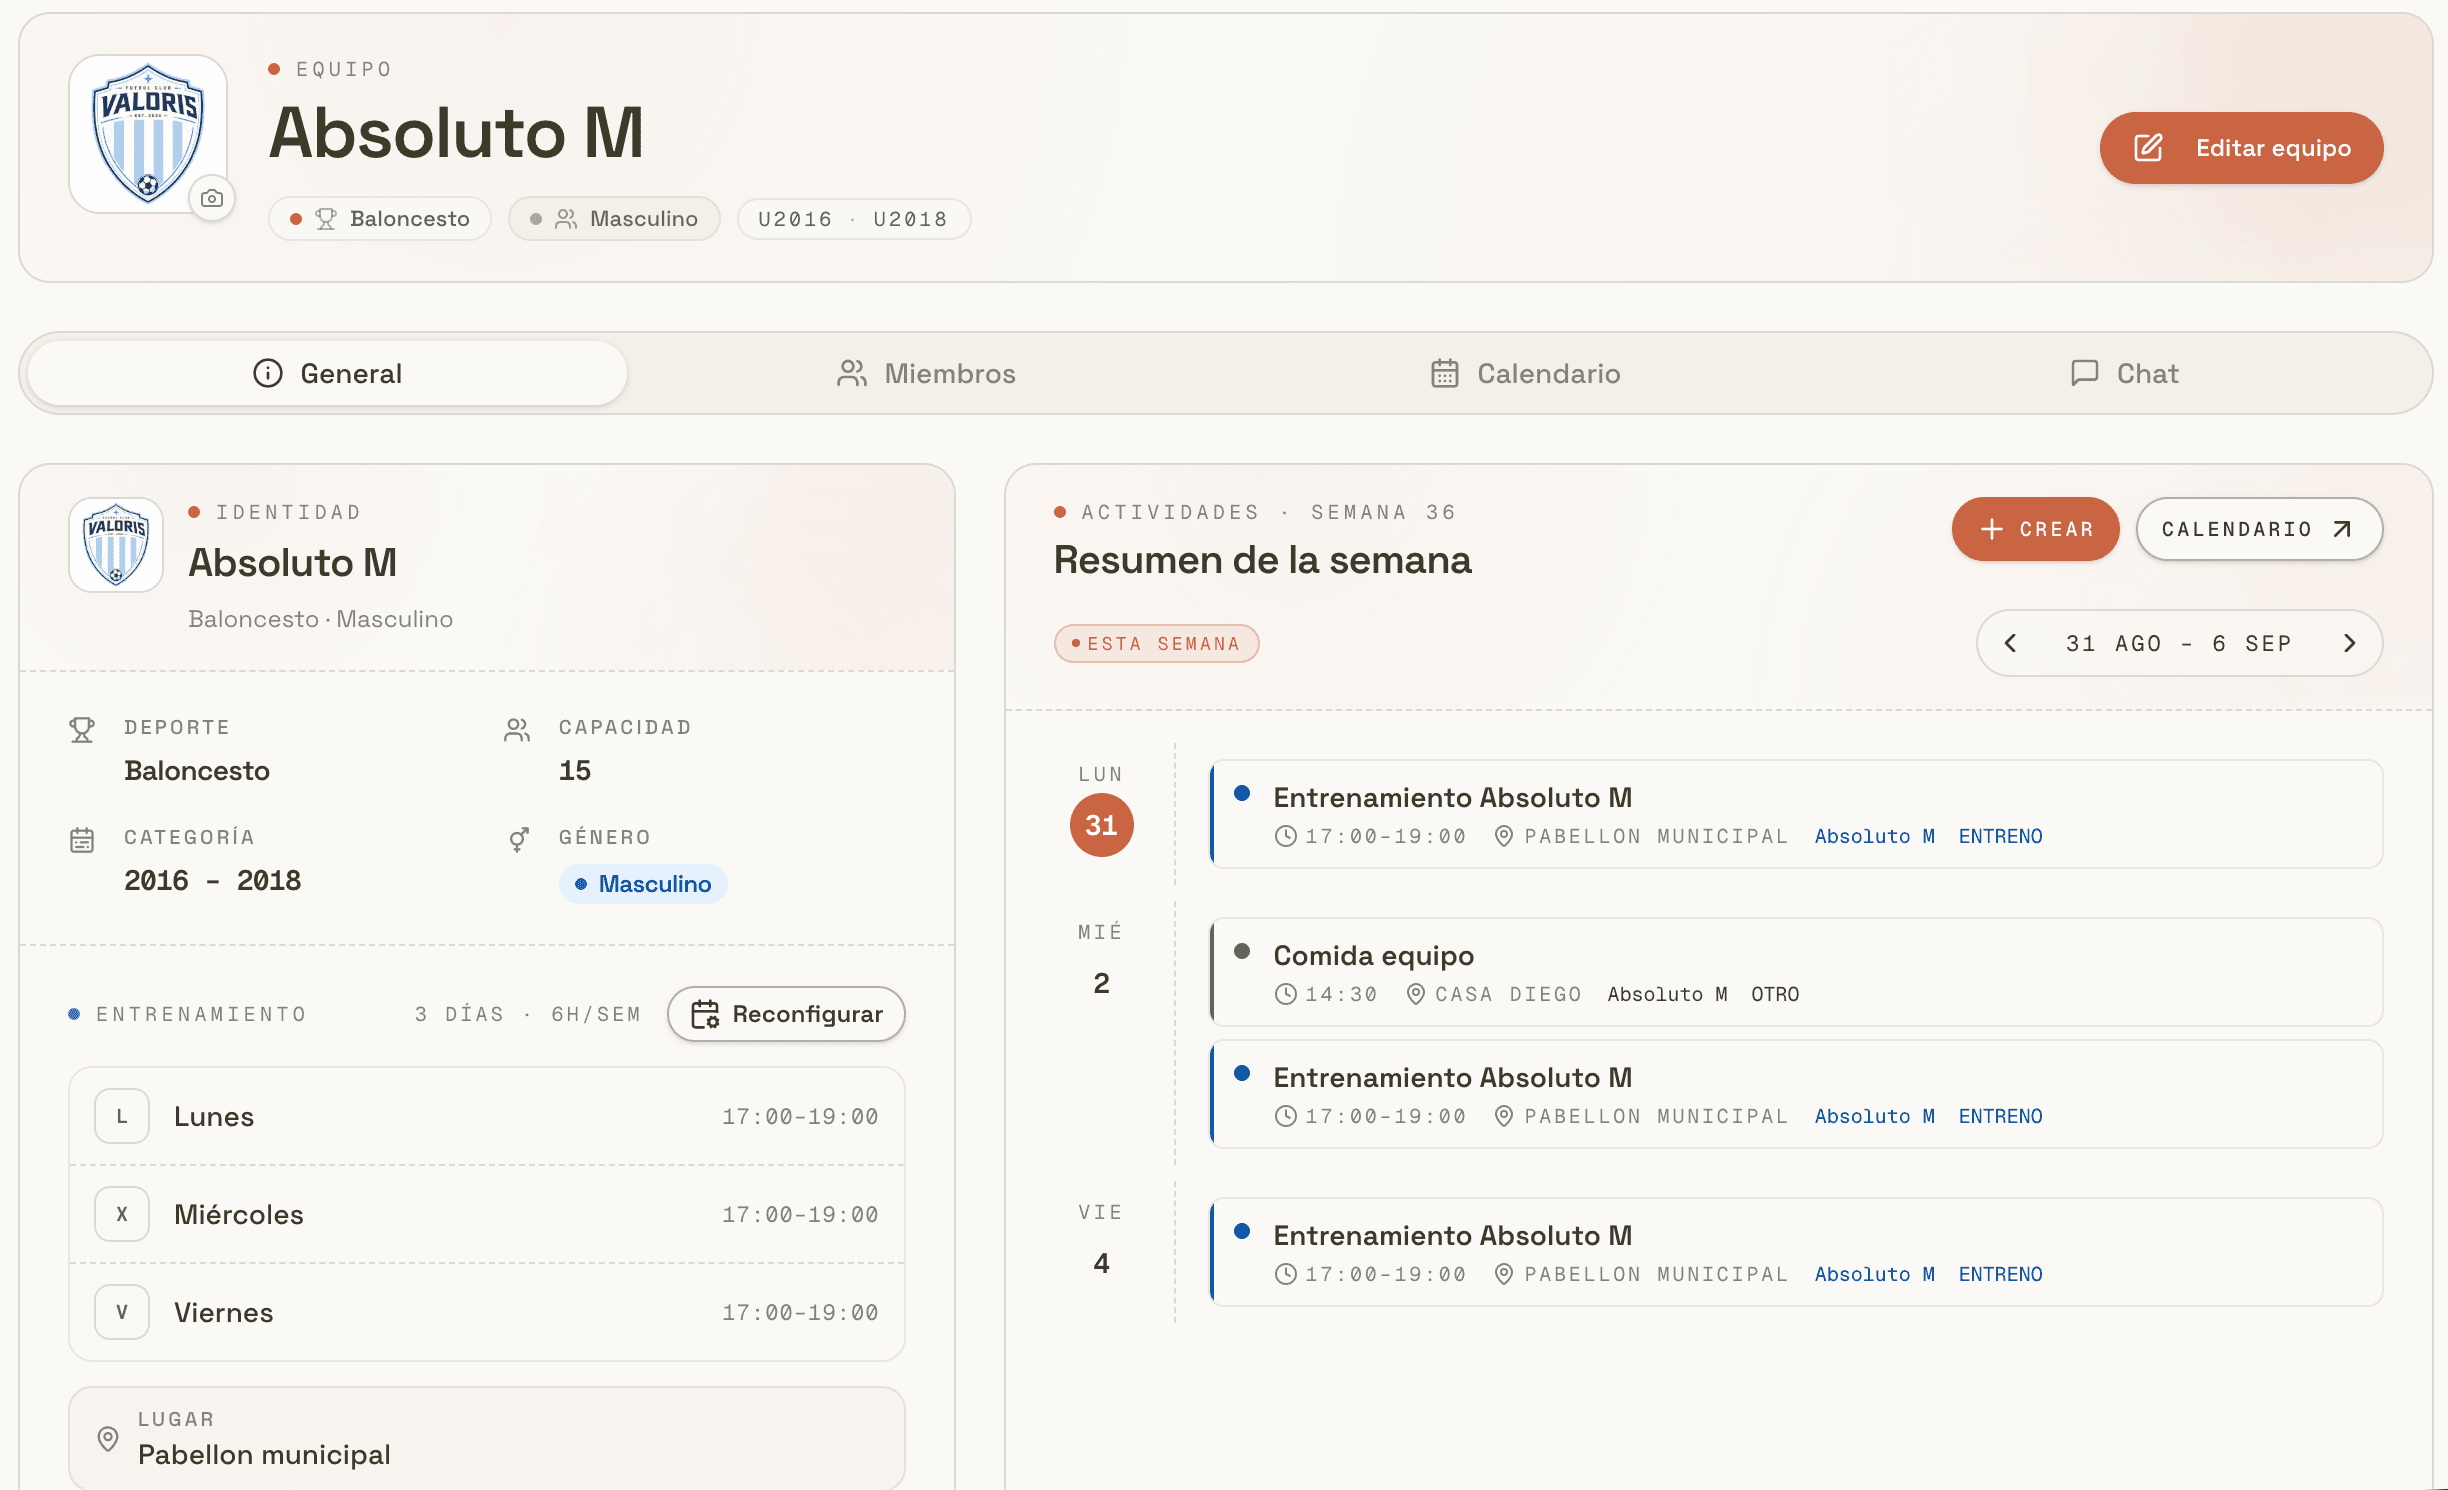
Task: Go to previous week with left chevron
Action: click(2011, 643)
